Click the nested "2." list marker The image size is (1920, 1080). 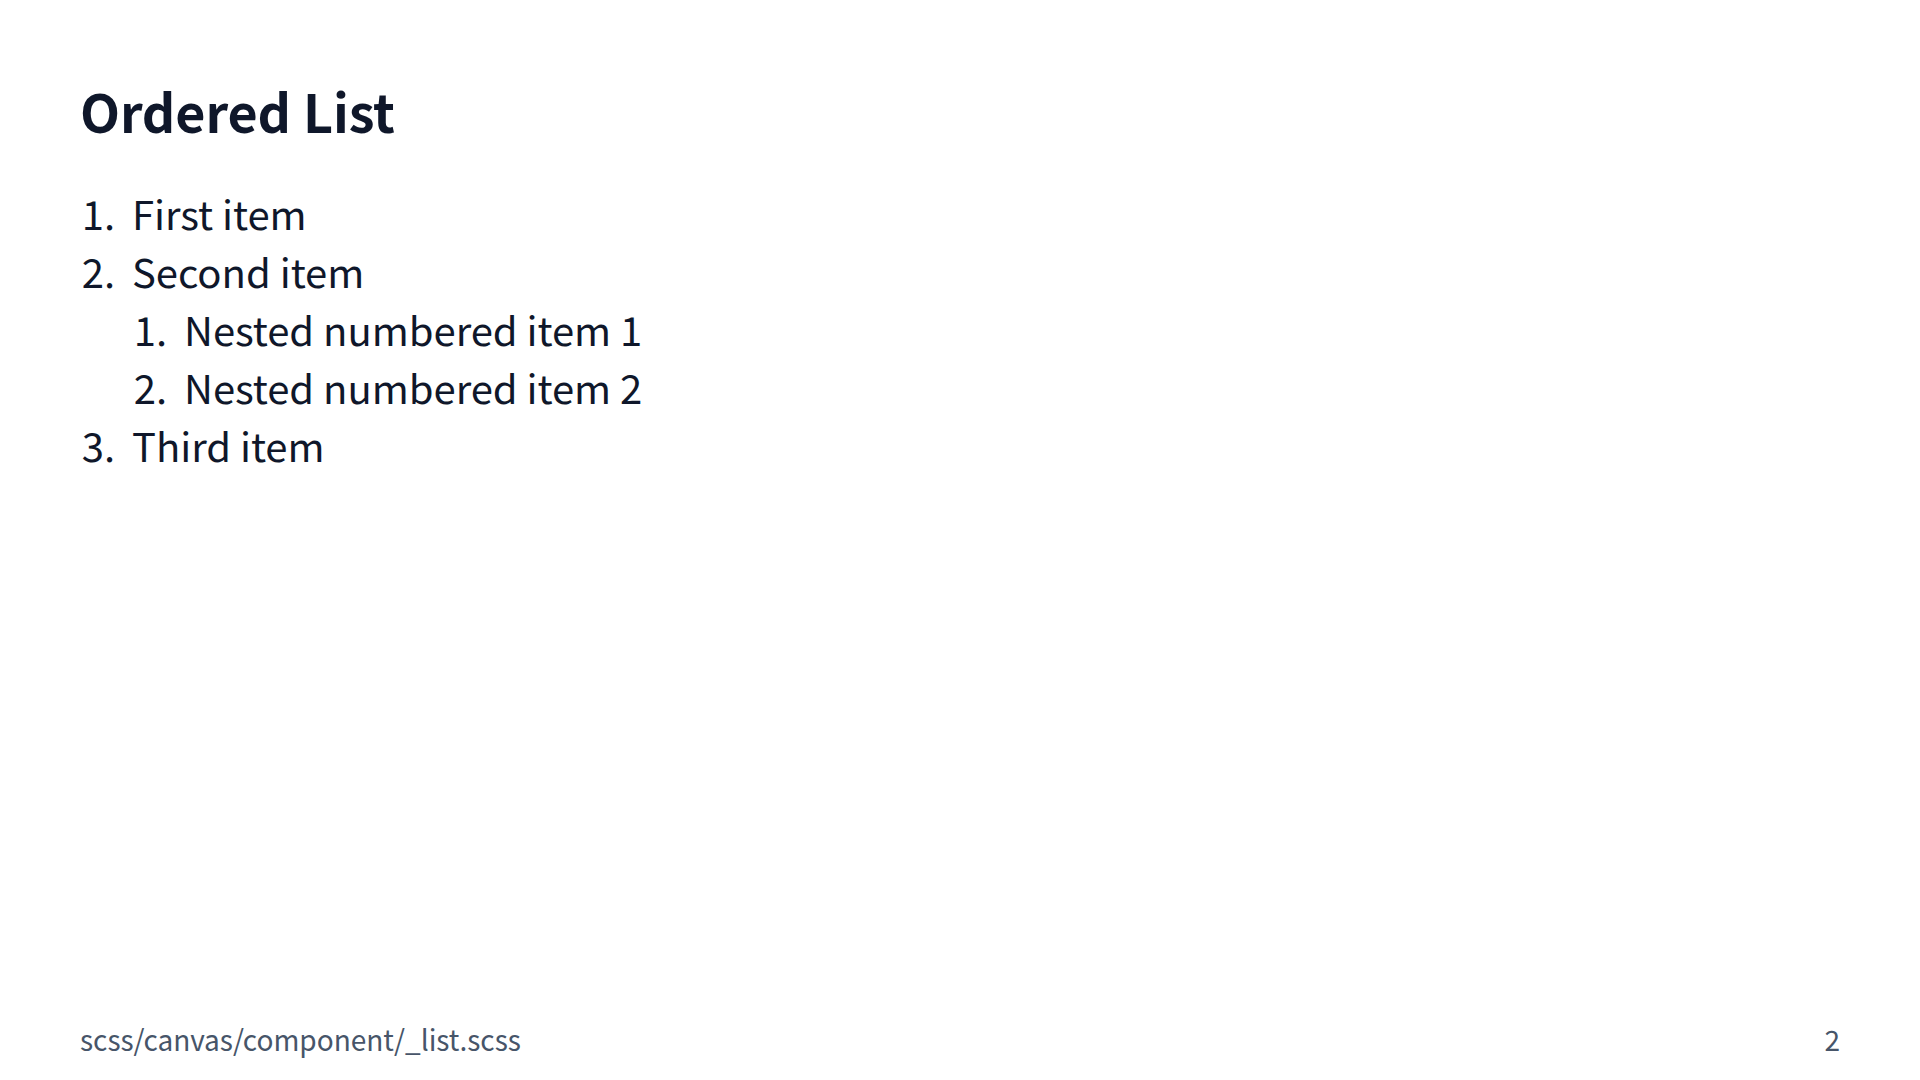149,390
